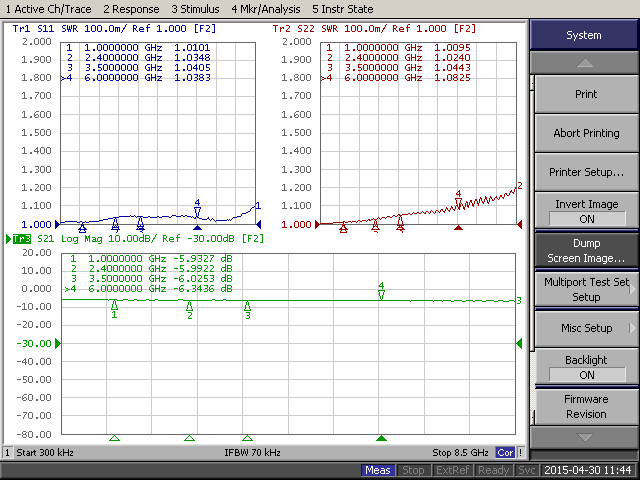Open the 4 Mkr/Analysis menu
The height and width of the screenshot is (480, 640).
(x=266, y=9)
